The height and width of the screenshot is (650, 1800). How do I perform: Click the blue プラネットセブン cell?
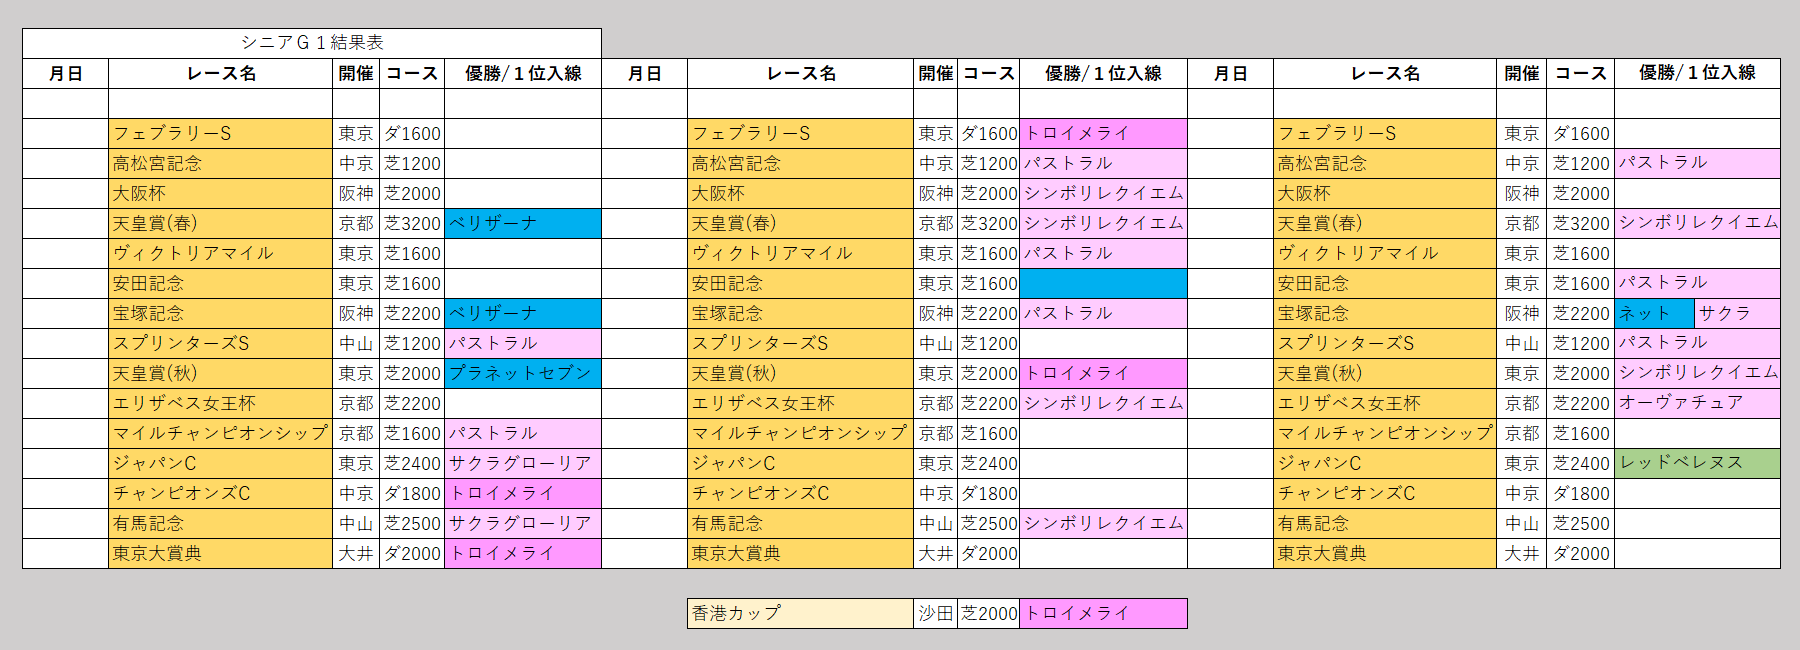point(522,374)
